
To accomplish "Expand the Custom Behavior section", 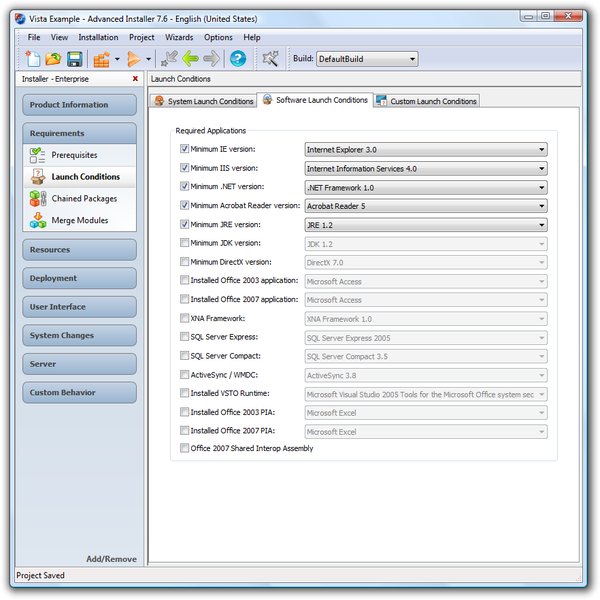I will coord(80,393).
